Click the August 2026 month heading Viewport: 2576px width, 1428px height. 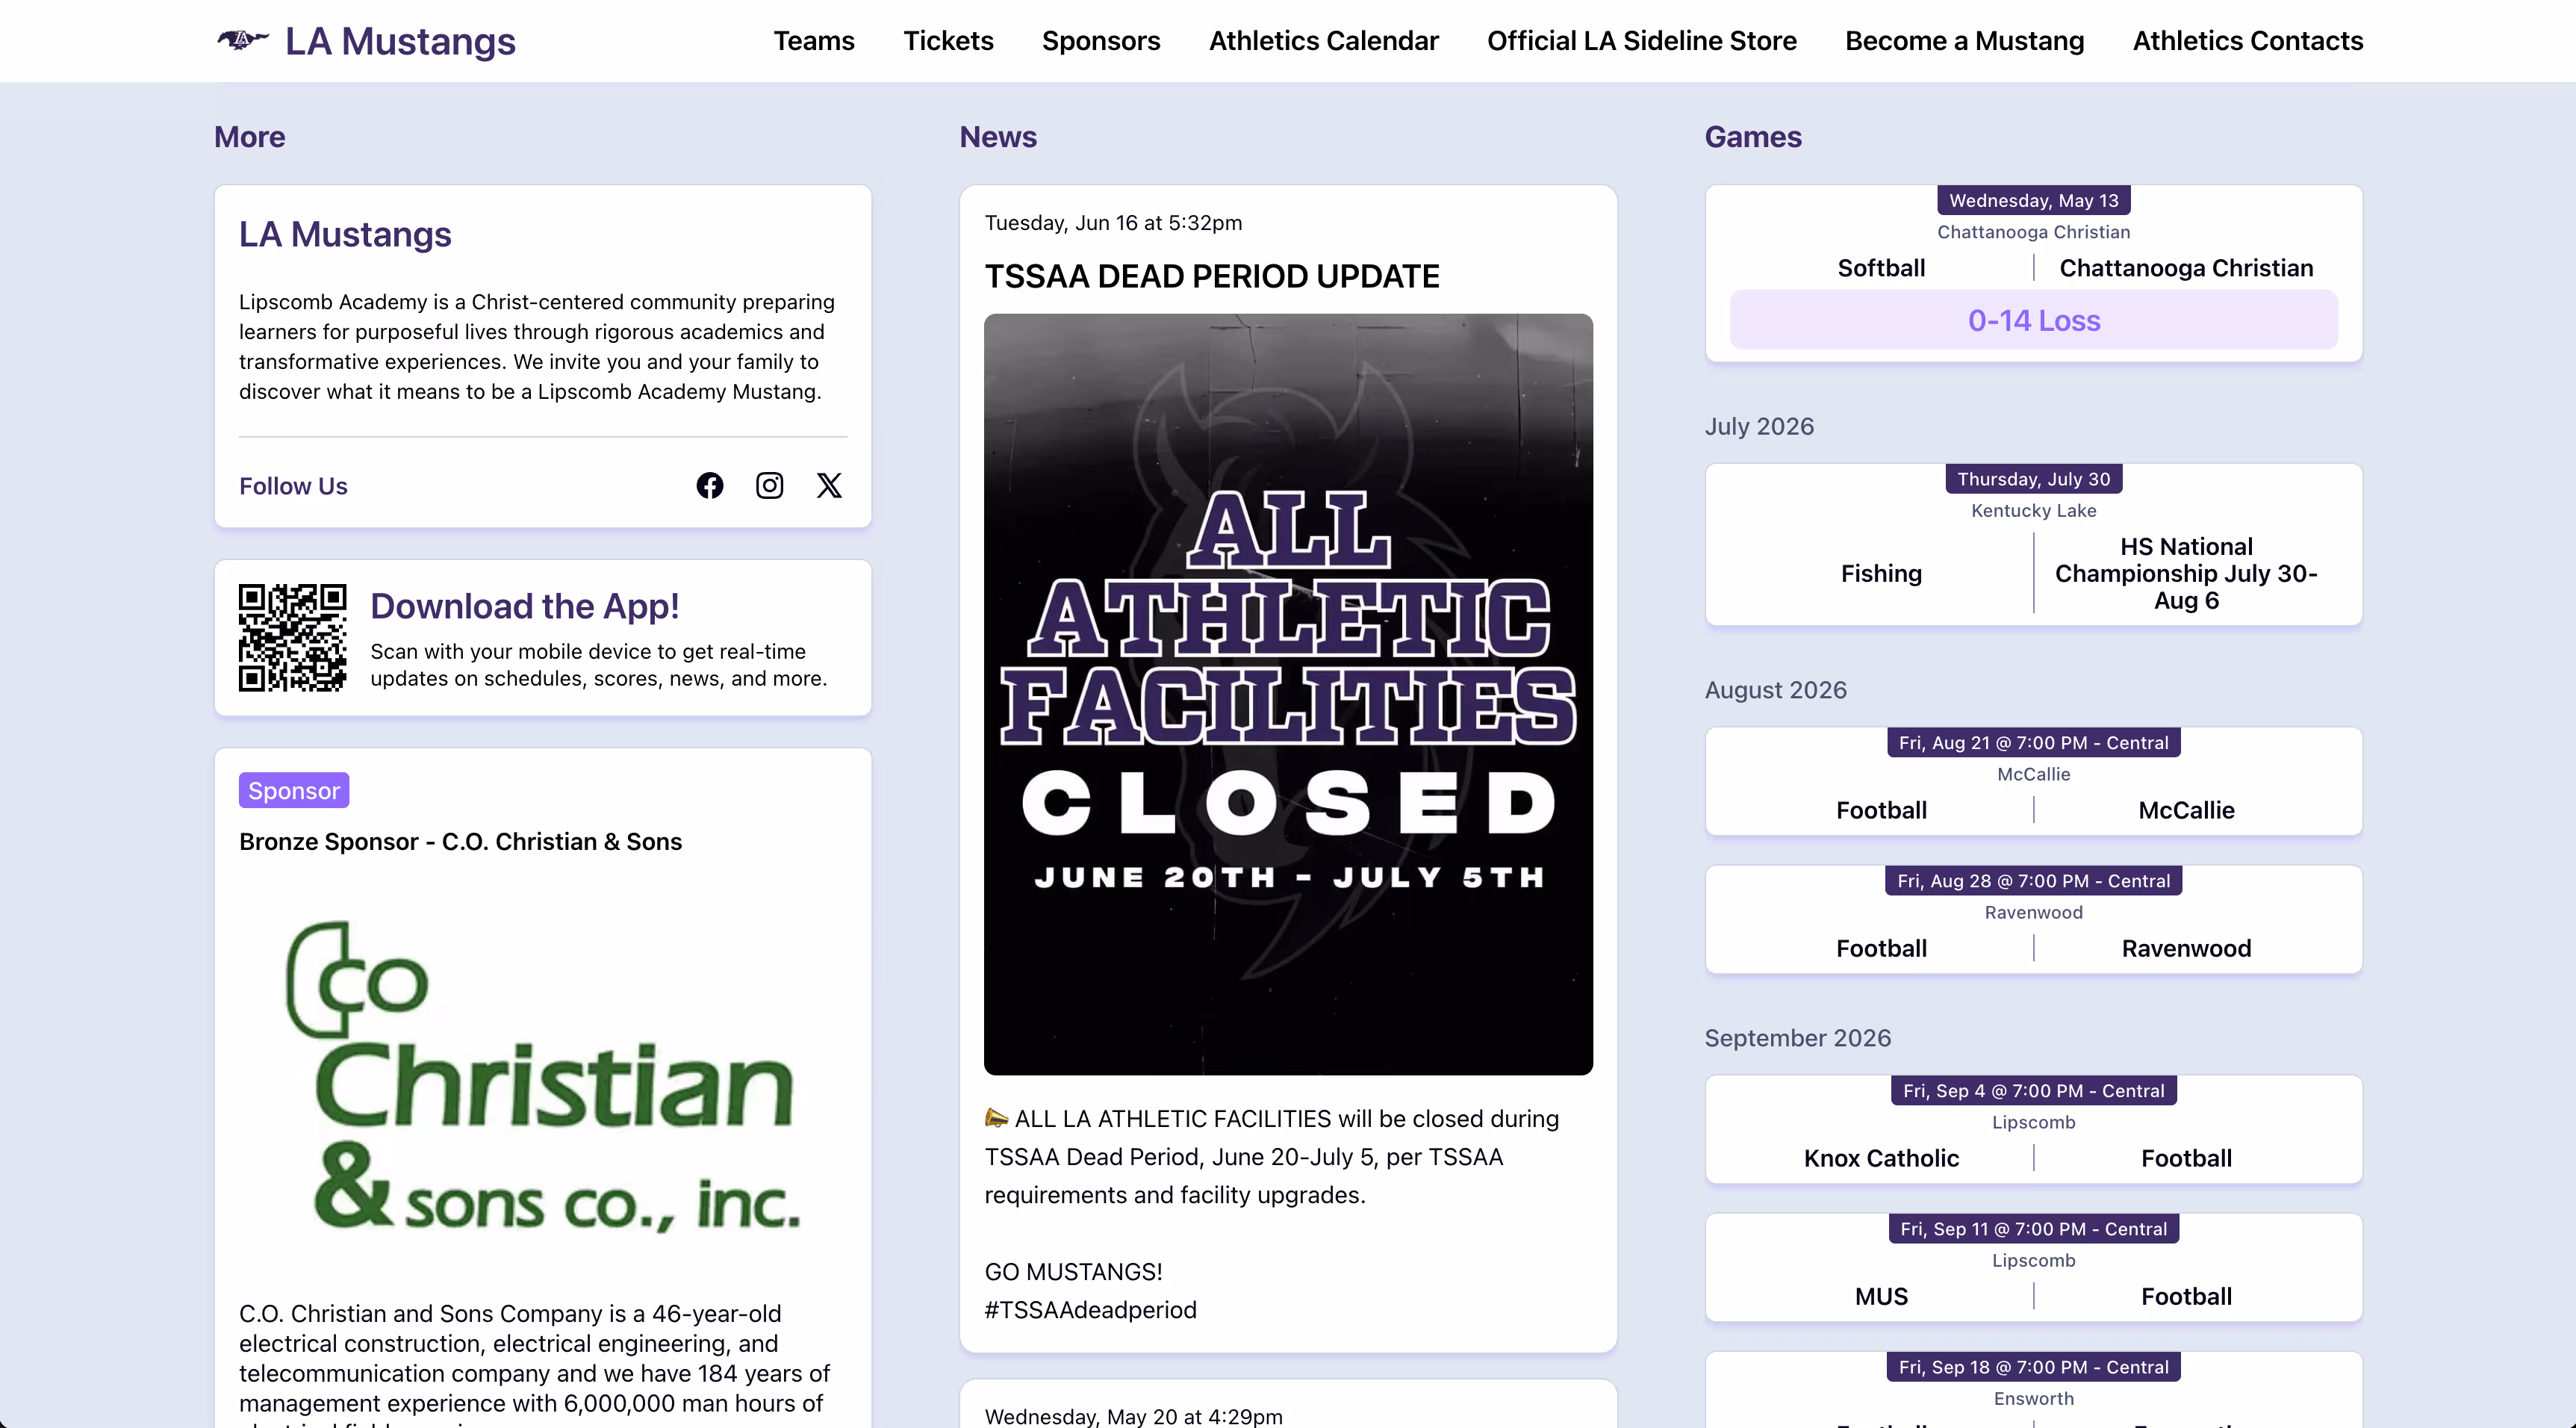(x=1775, y=690)
